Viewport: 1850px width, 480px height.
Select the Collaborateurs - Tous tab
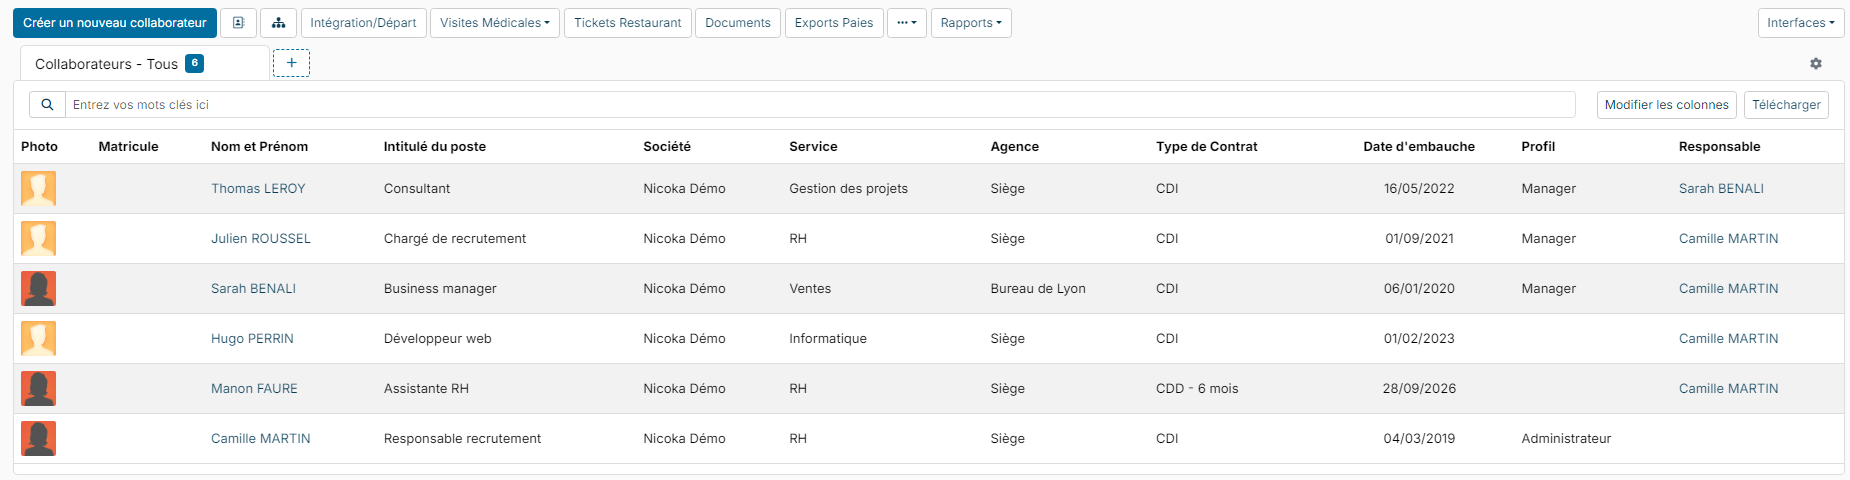click(x=145, y=63)
